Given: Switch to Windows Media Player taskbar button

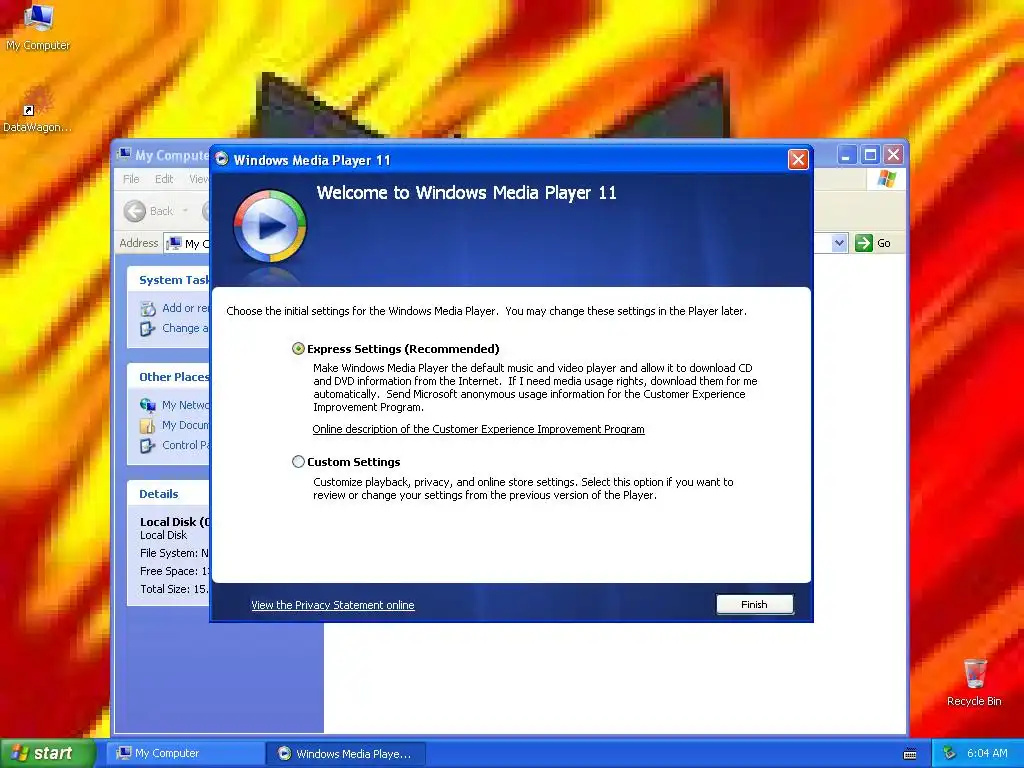Looking at the screenshot, I should tap(346, 753).
